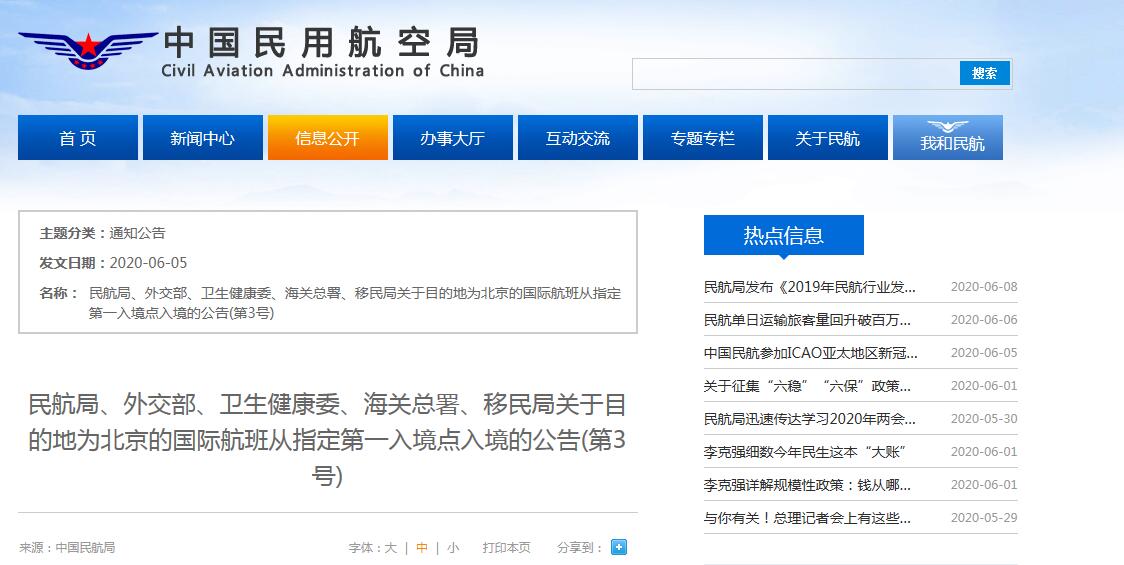Open 李克强细数今年民生这本“大账” link
Viewport: 1124px width, 565px height.
click(805, 452)
